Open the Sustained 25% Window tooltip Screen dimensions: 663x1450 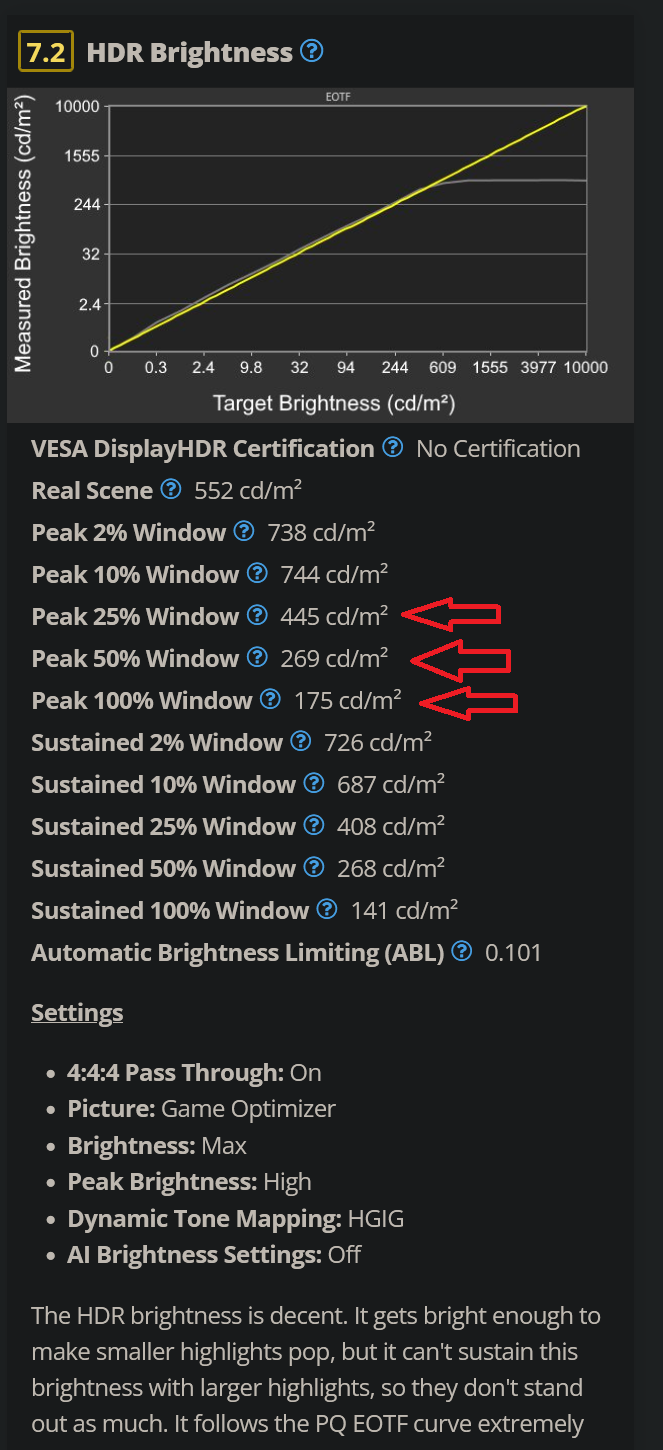coord(314,826)
